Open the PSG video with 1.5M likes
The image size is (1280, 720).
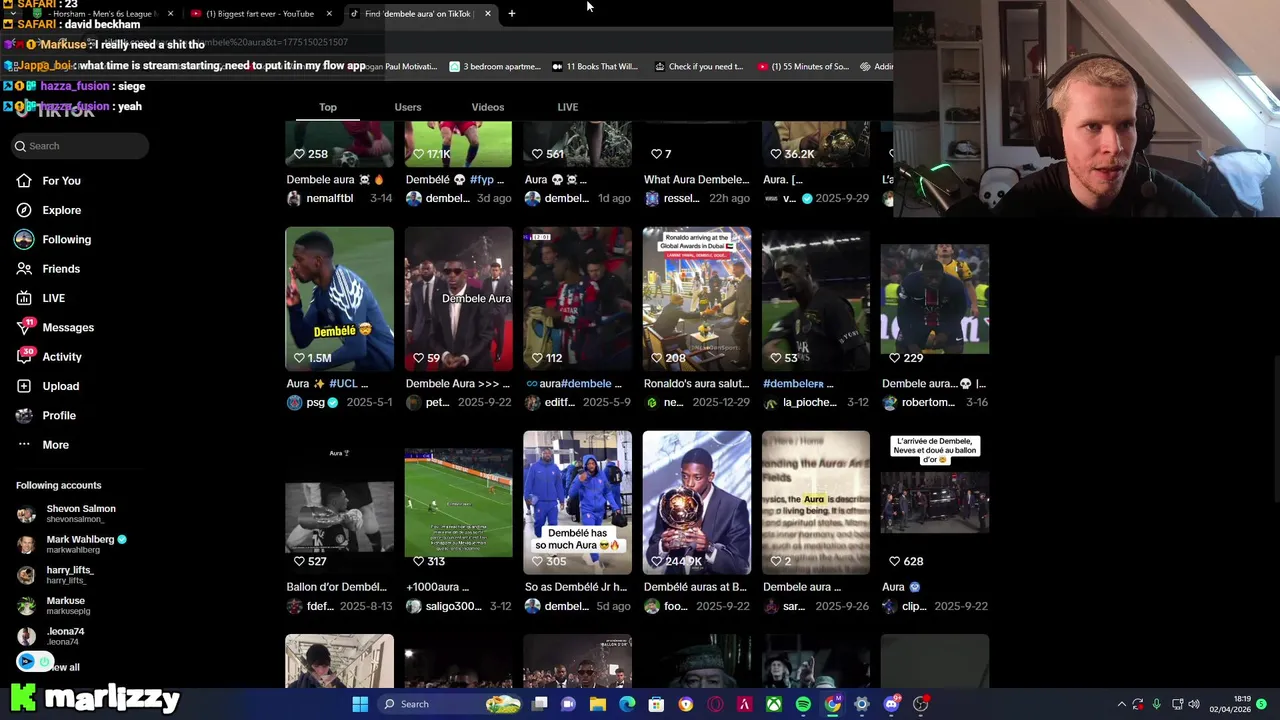point(339,299)
